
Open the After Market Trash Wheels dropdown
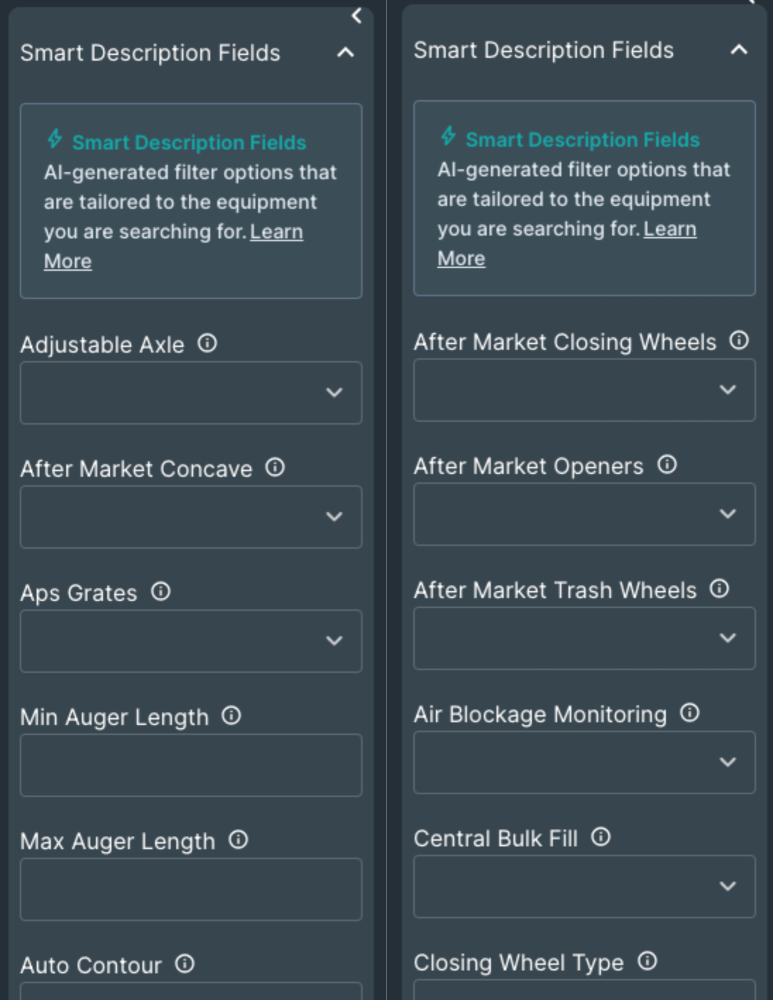tap(584, 638)
